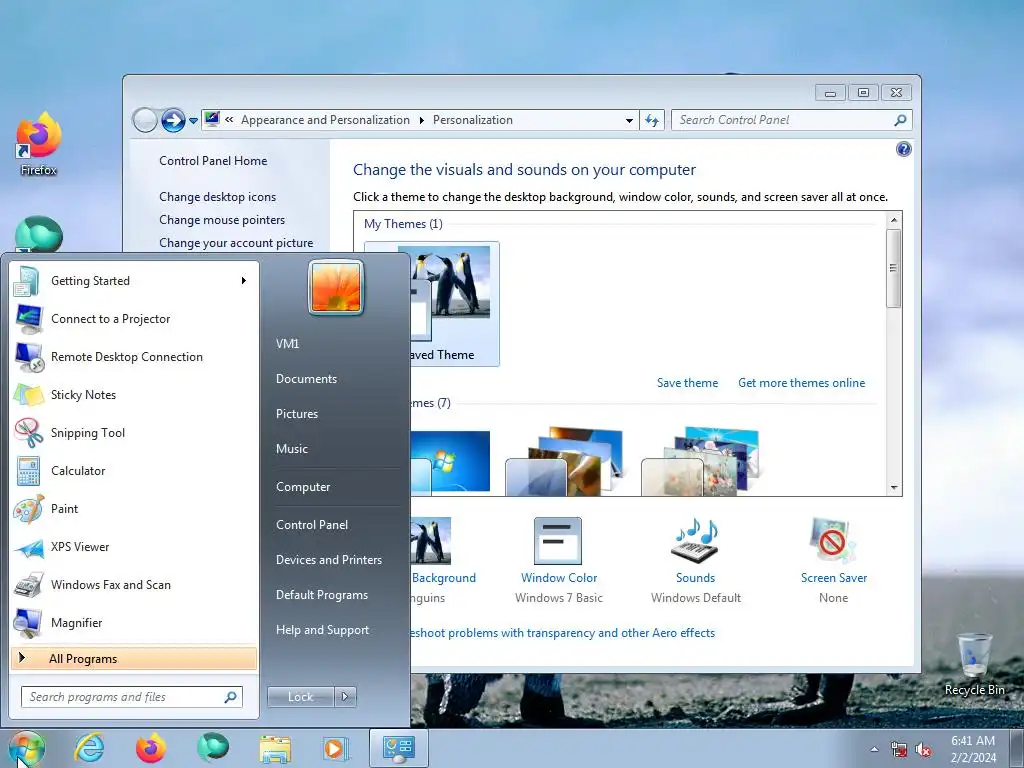Open Help and Support
The image size is (1024, 768).
pyautogui.click(x=323, y=630)
